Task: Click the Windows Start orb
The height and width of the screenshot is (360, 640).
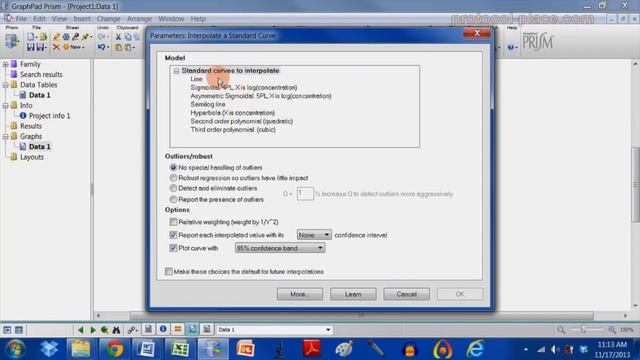Action: pos(16,349)
